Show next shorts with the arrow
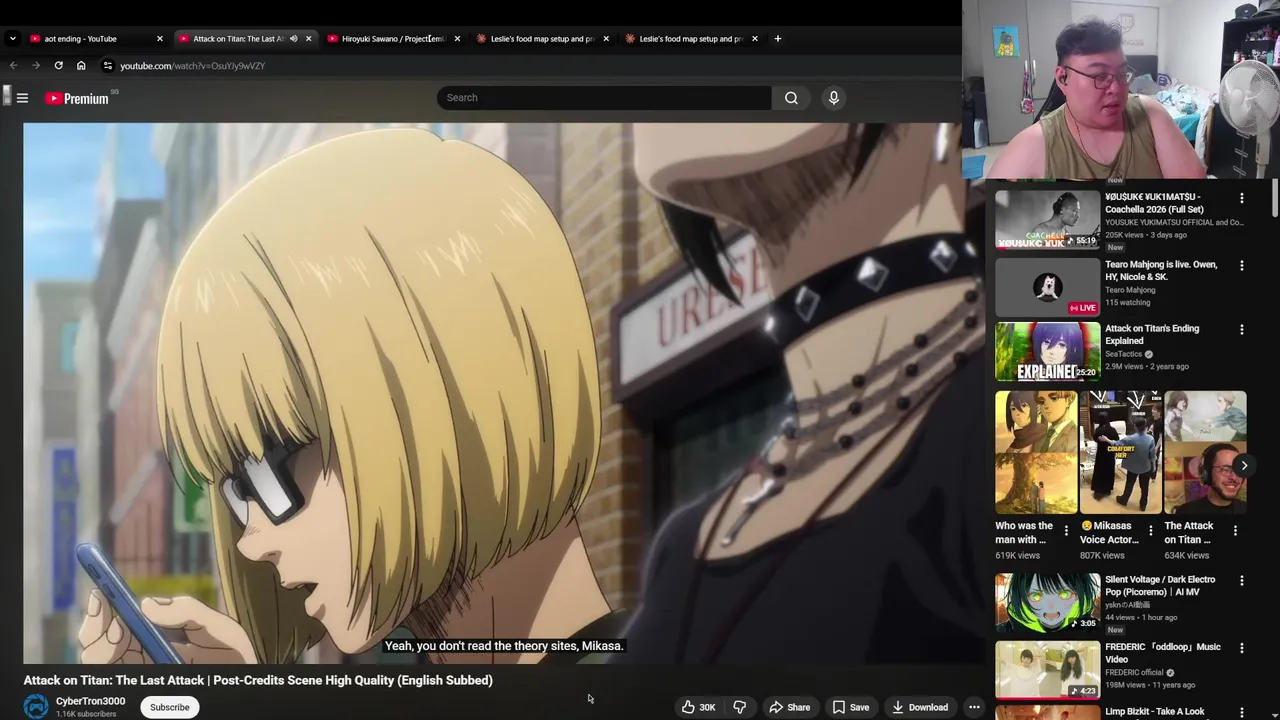This screenshot has height=720, width=1280. [x=1244, y=466]
